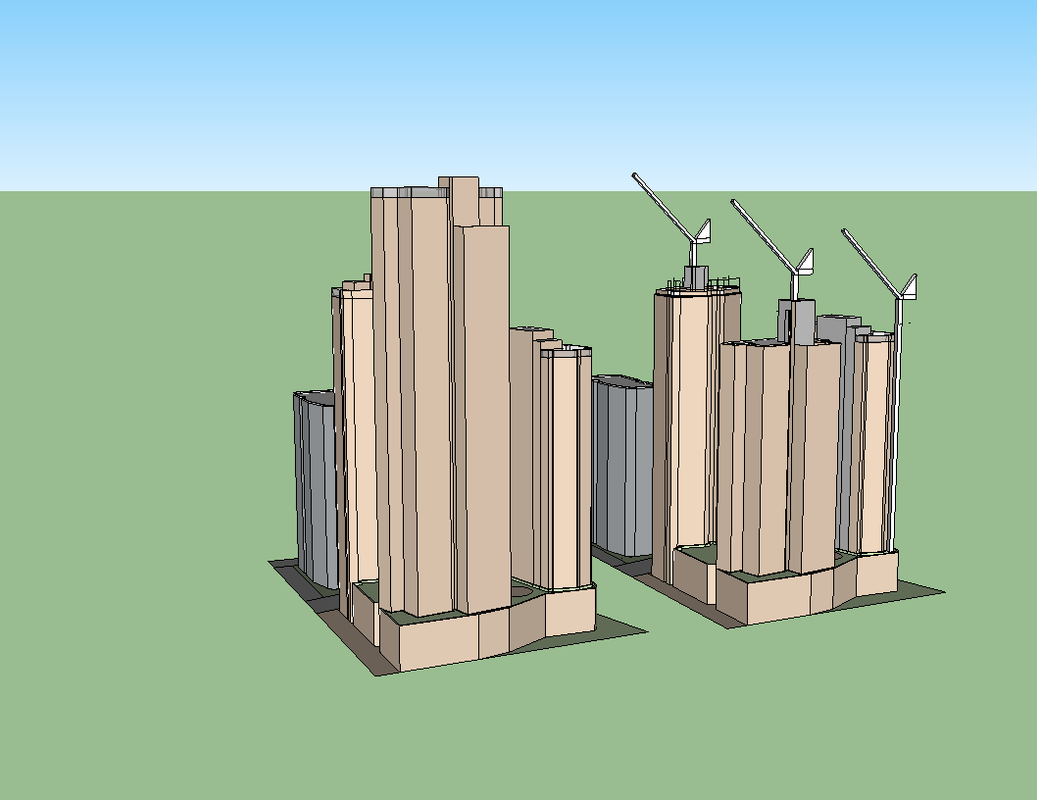The image size is (1037, 800).
Task: Select the podium base of left complex
Action: pos(473,628)
